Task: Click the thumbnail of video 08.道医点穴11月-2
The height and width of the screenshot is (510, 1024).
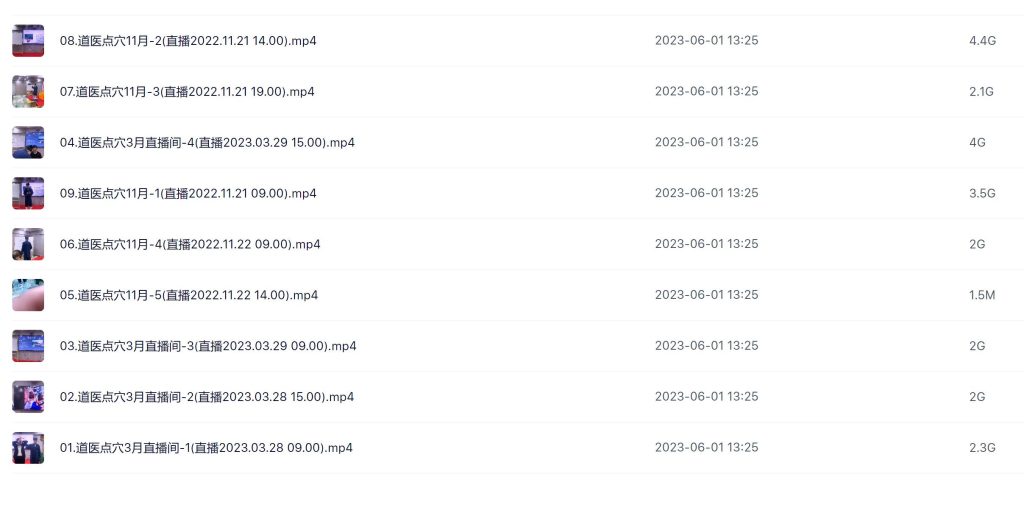Action: [28, 41]
